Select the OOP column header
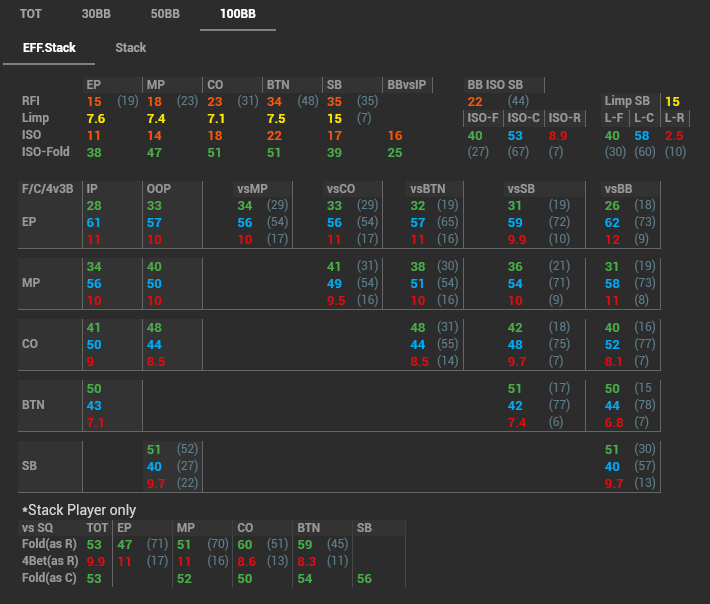Viewport: 710px width, 604px height. [158, 188]
